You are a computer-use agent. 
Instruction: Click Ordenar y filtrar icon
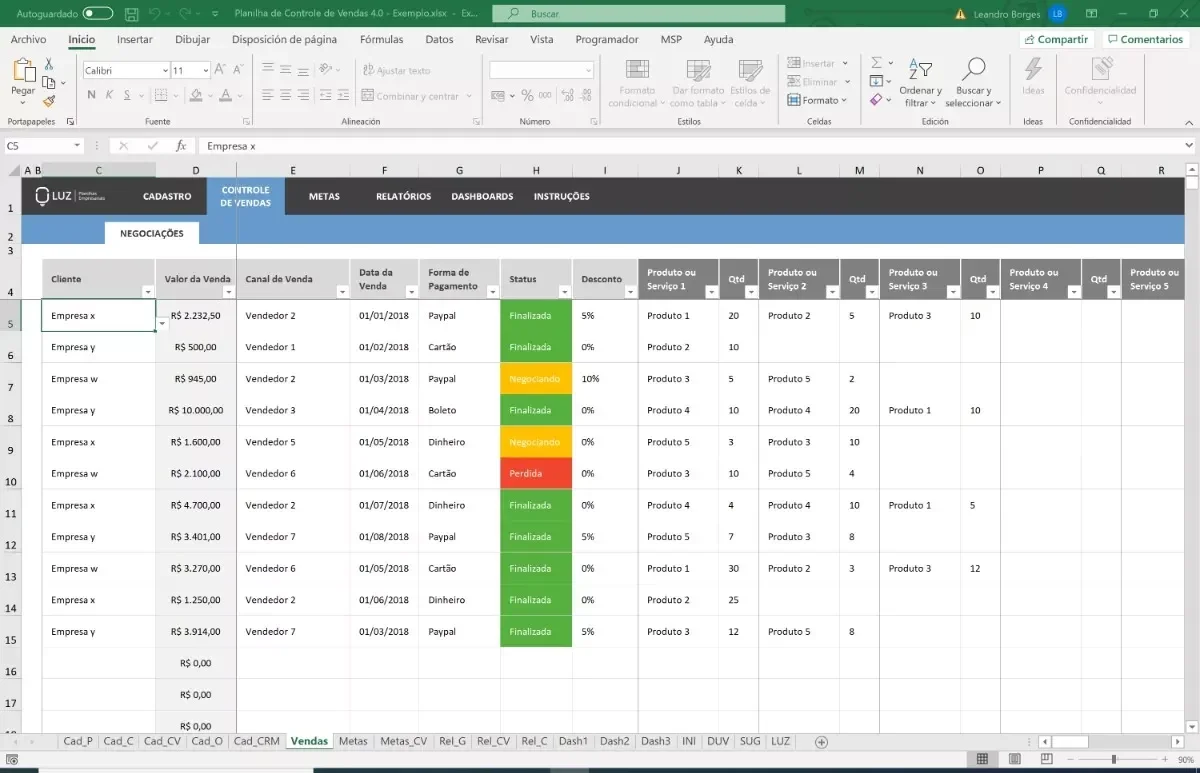tap(920, 70)
